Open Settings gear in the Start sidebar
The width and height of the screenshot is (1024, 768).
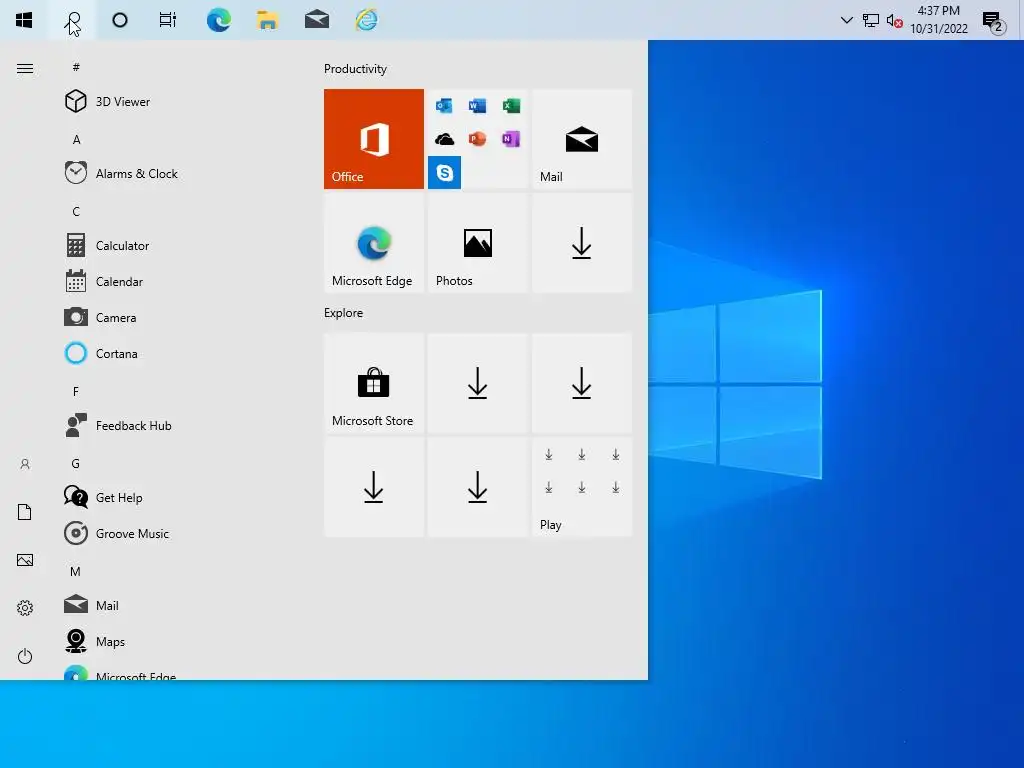pyautogui.click(x=25, y=608)
